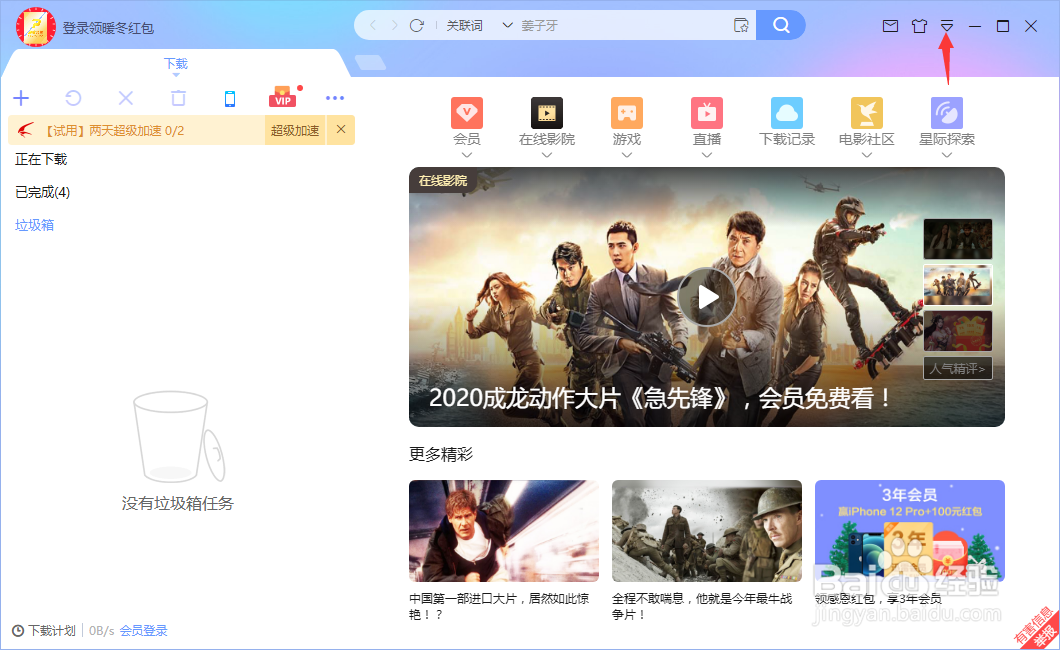Open the new blank tab
Viewport: 1060px width, 650px height.
coord(370,63)
